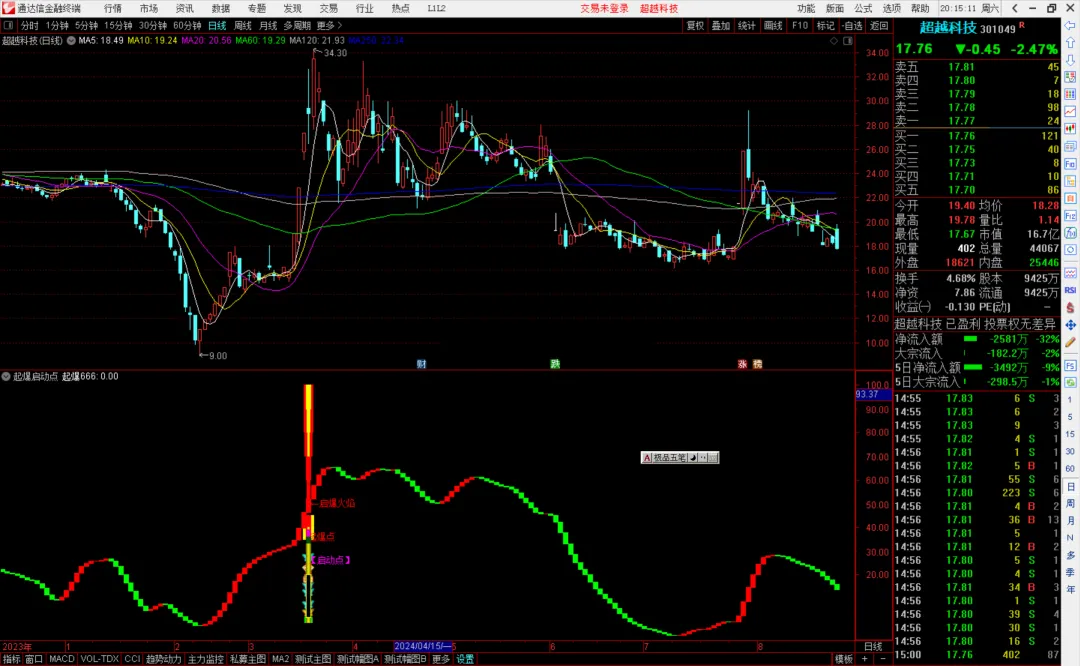Switch to 60分钟 period

click(x=187, y=25)
